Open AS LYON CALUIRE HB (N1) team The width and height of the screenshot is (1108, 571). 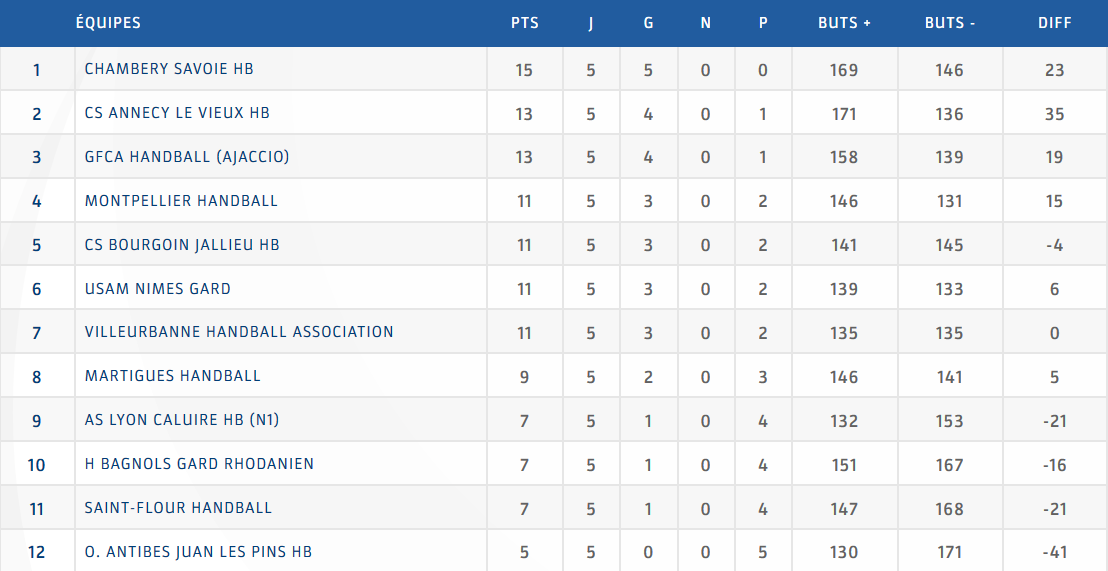[x=182, y=420]
